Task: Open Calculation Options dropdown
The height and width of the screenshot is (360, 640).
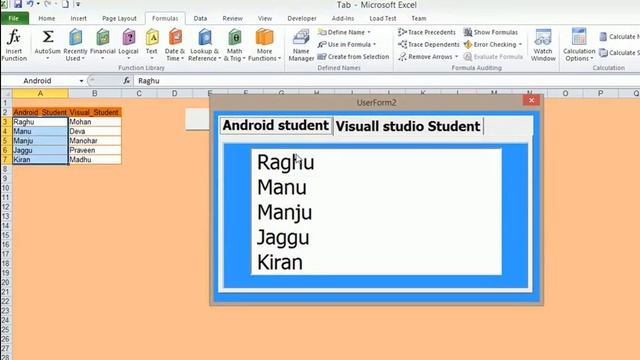Action: tap(579, 45)
